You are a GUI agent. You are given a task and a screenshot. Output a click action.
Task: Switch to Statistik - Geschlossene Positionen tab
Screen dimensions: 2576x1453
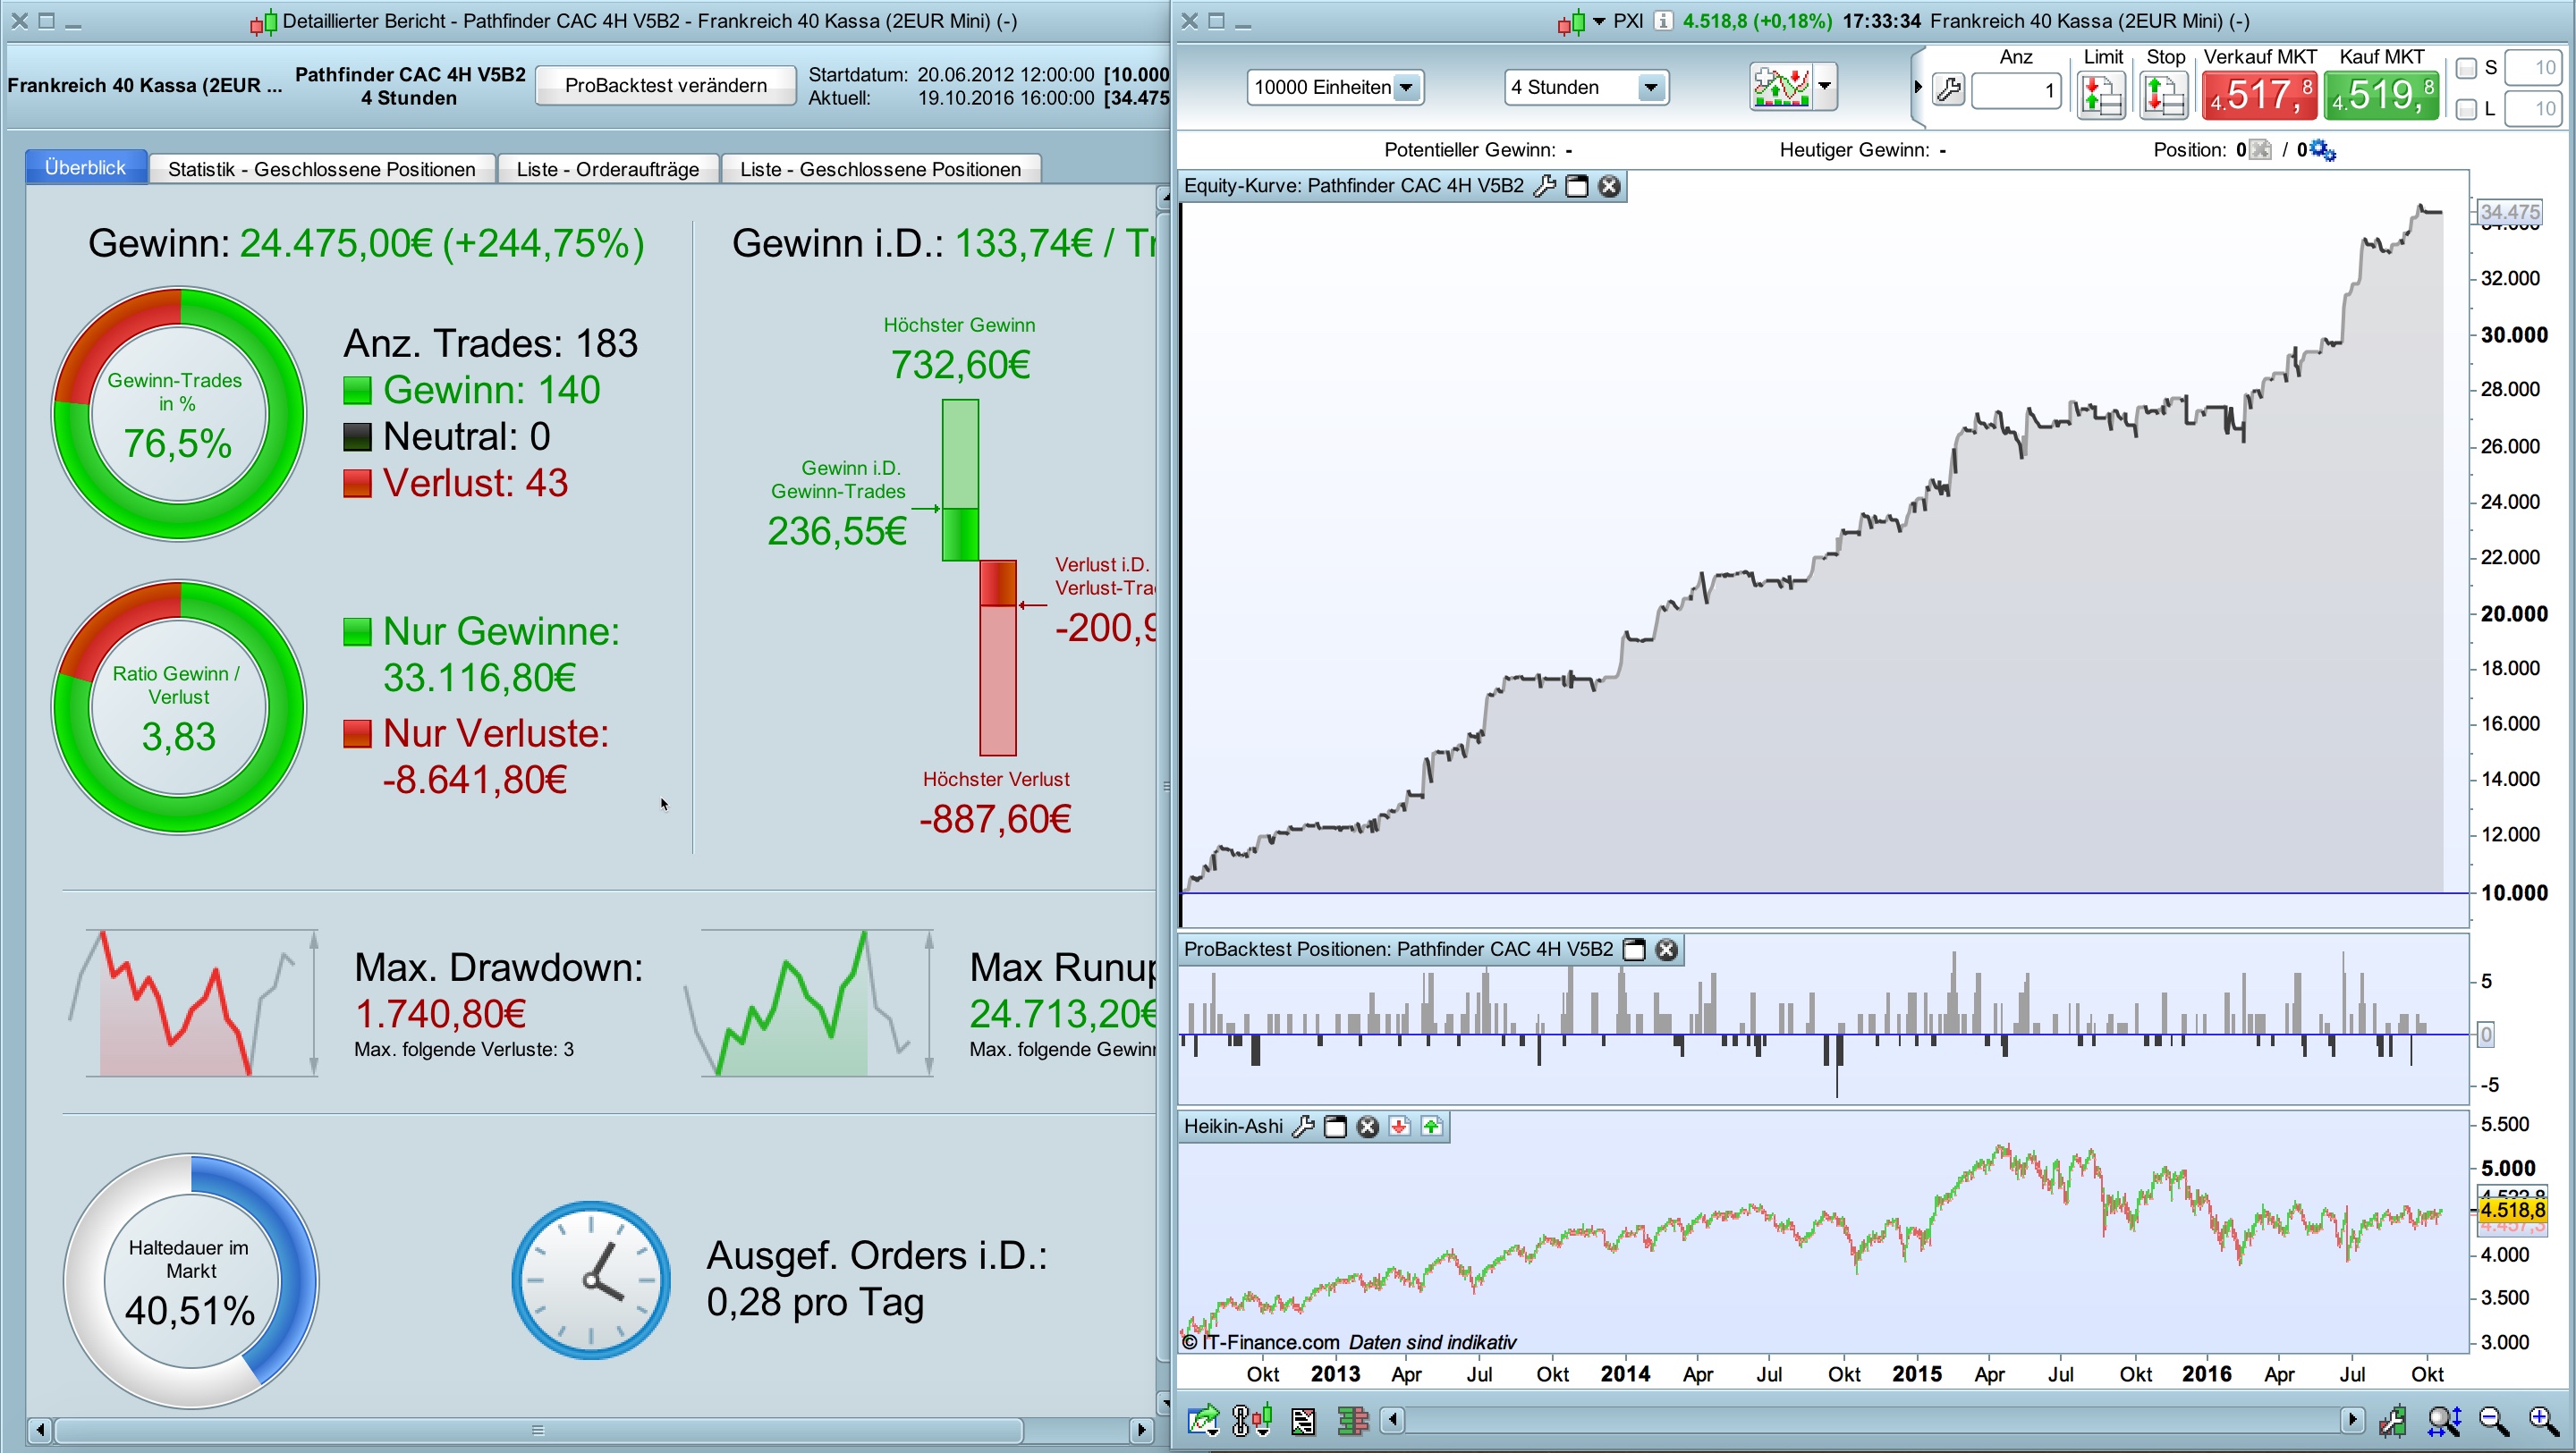tap(321, 169)
